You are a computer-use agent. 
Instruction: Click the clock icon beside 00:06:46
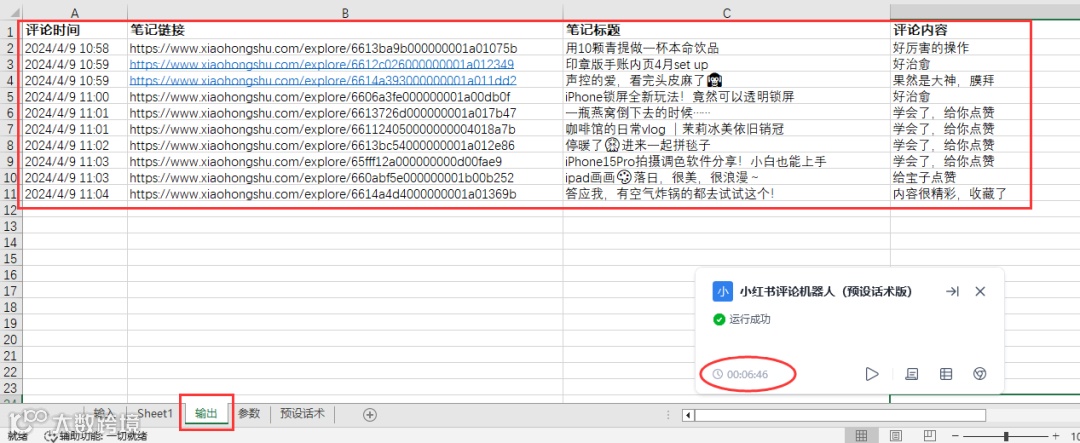(x=718, y=374)
